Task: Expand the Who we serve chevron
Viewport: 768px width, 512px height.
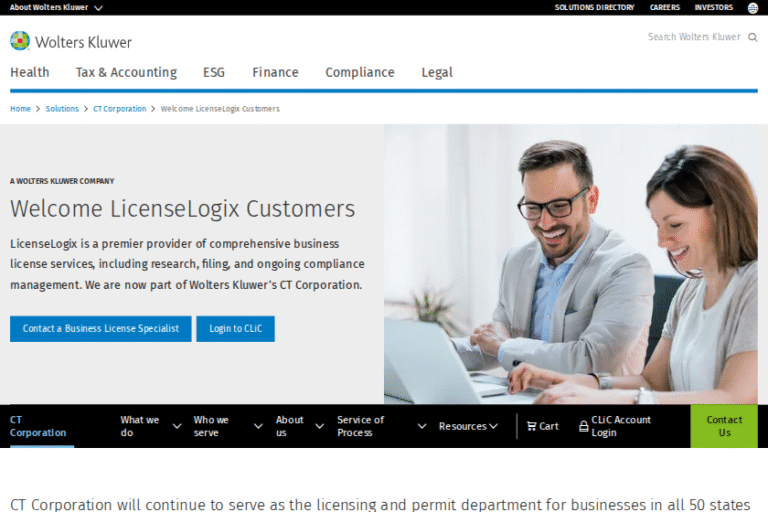Action: [258, 426]
